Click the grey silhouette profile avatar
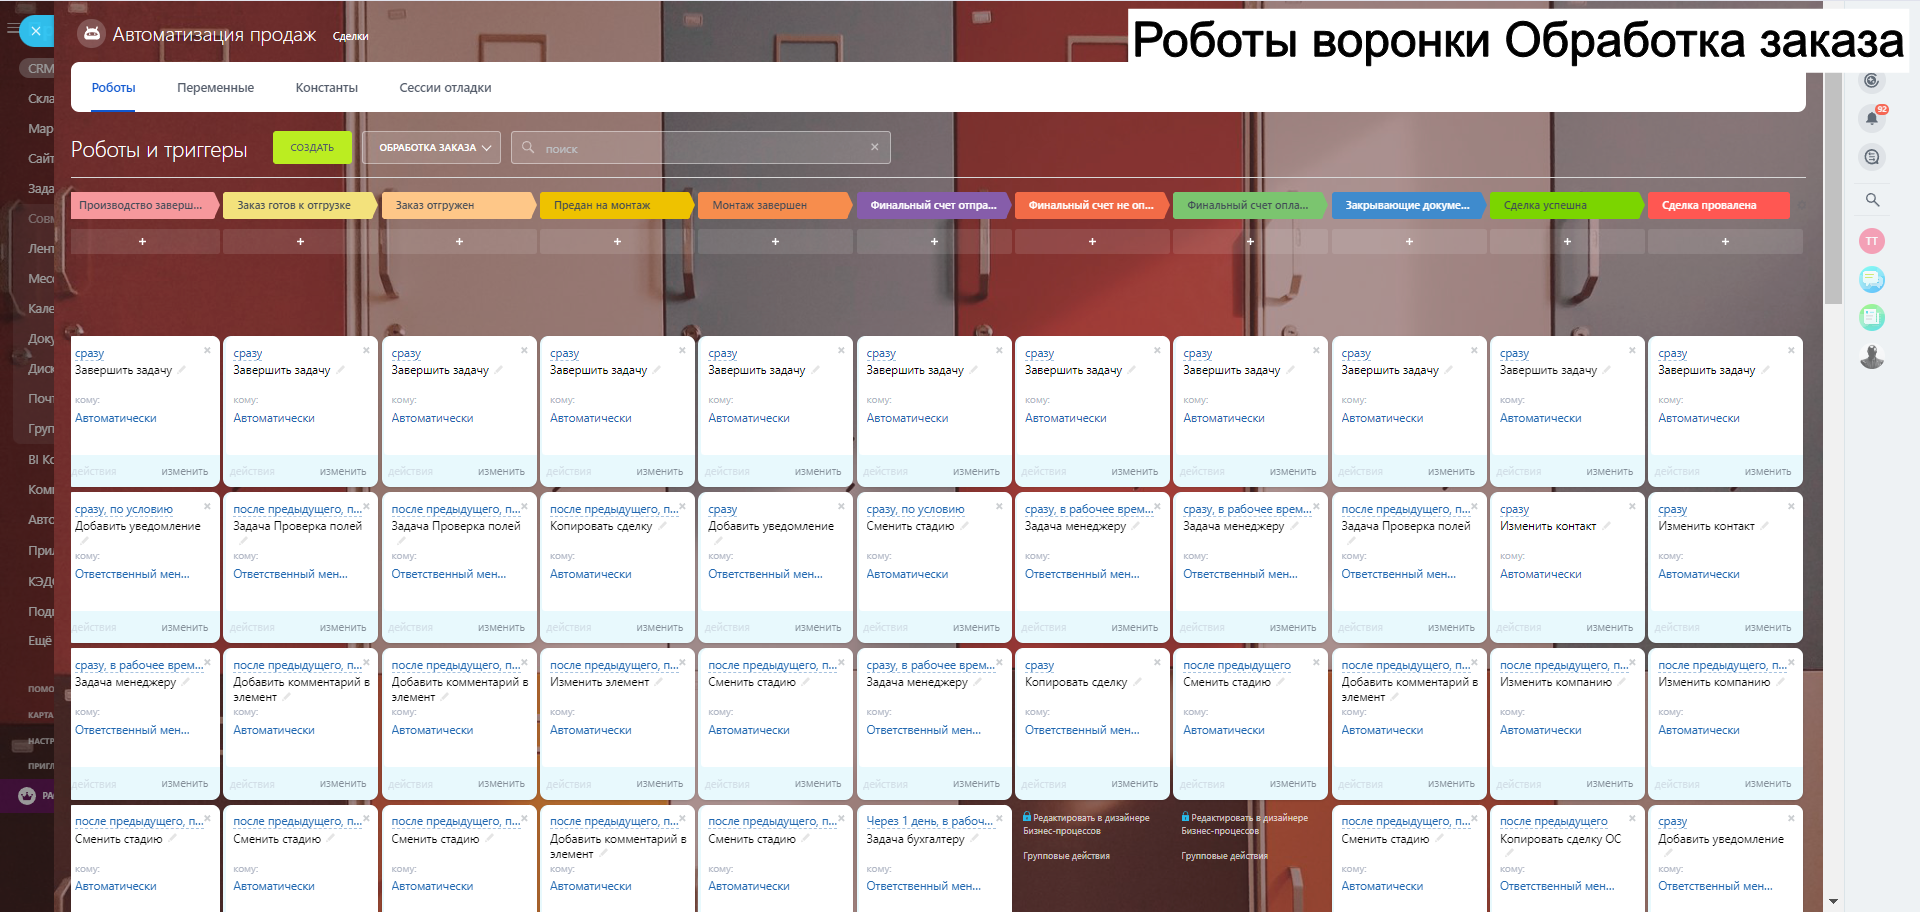The width and height of the screenshot is (1920, 912). (x=1872, y=357)
